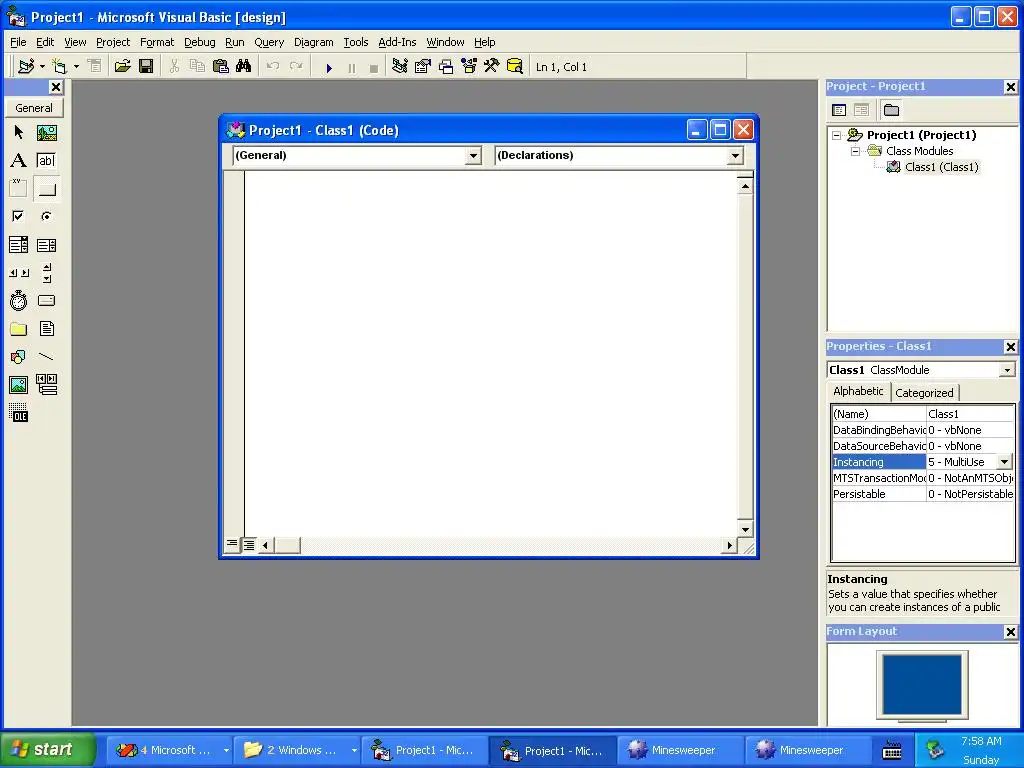Select the Frame control tool

pos(18,189)
